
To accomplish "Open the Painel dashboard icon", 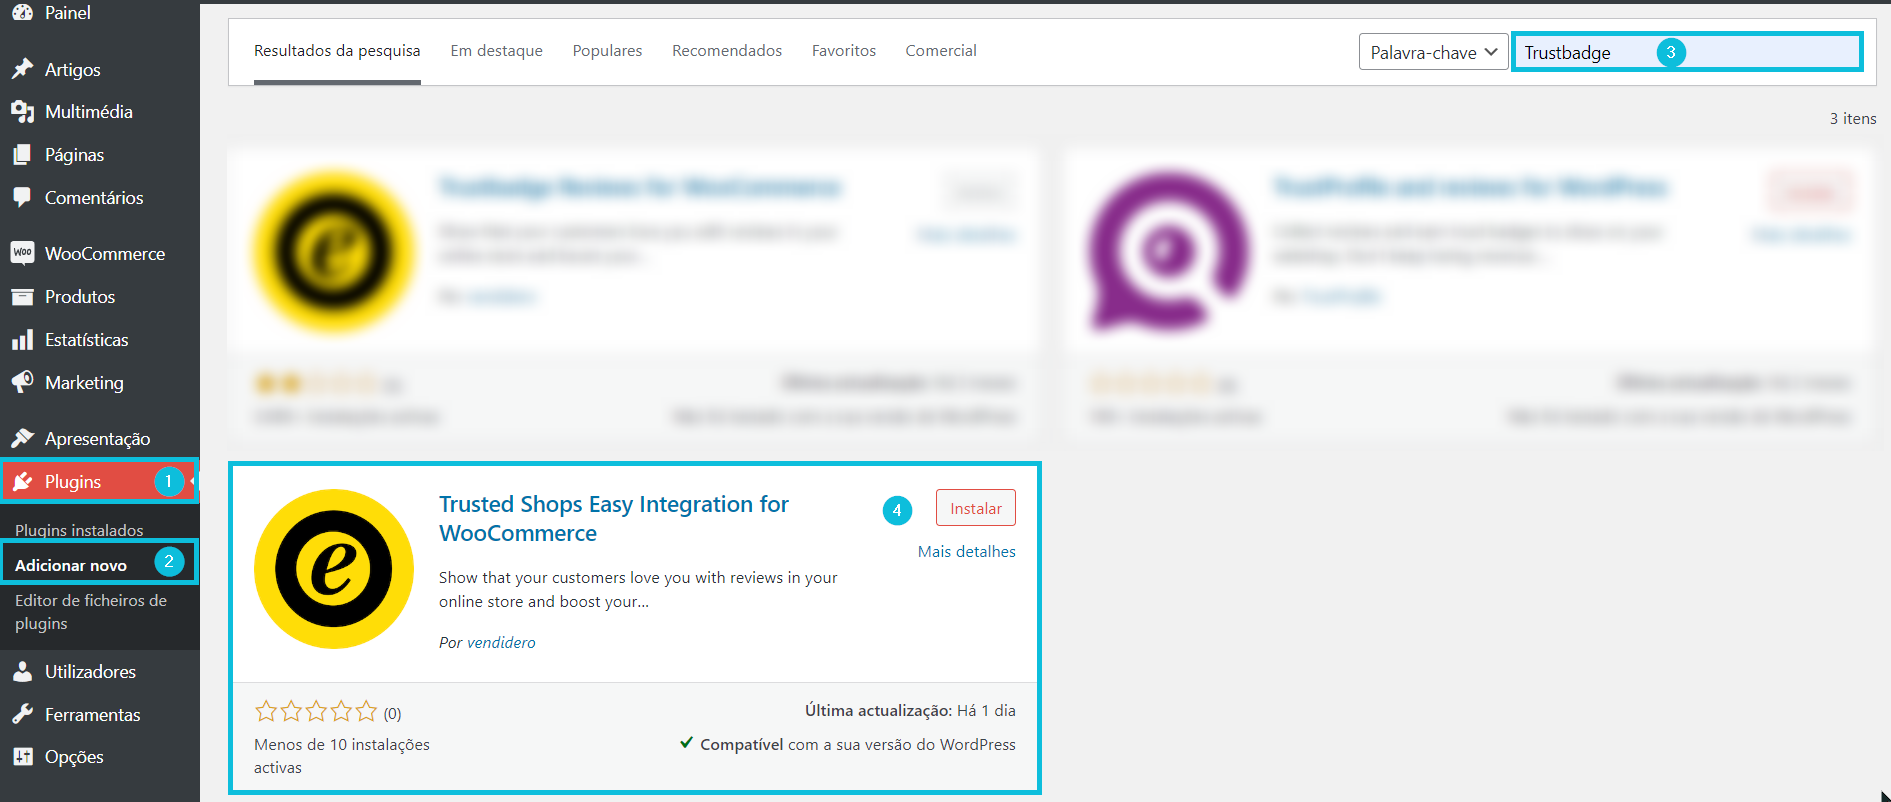I will [x=22, y=12].
